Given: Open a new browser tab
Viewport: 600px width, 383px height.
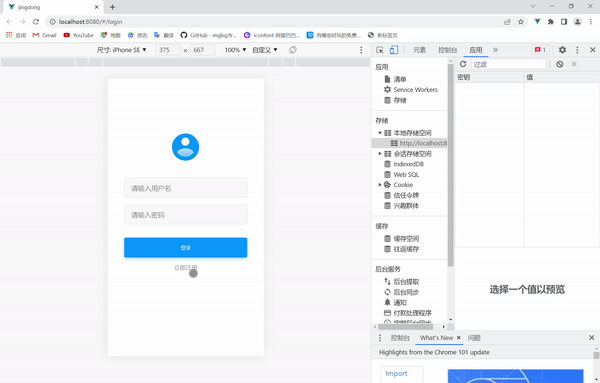Looking at the screenshot, I should tap(112, 7).
